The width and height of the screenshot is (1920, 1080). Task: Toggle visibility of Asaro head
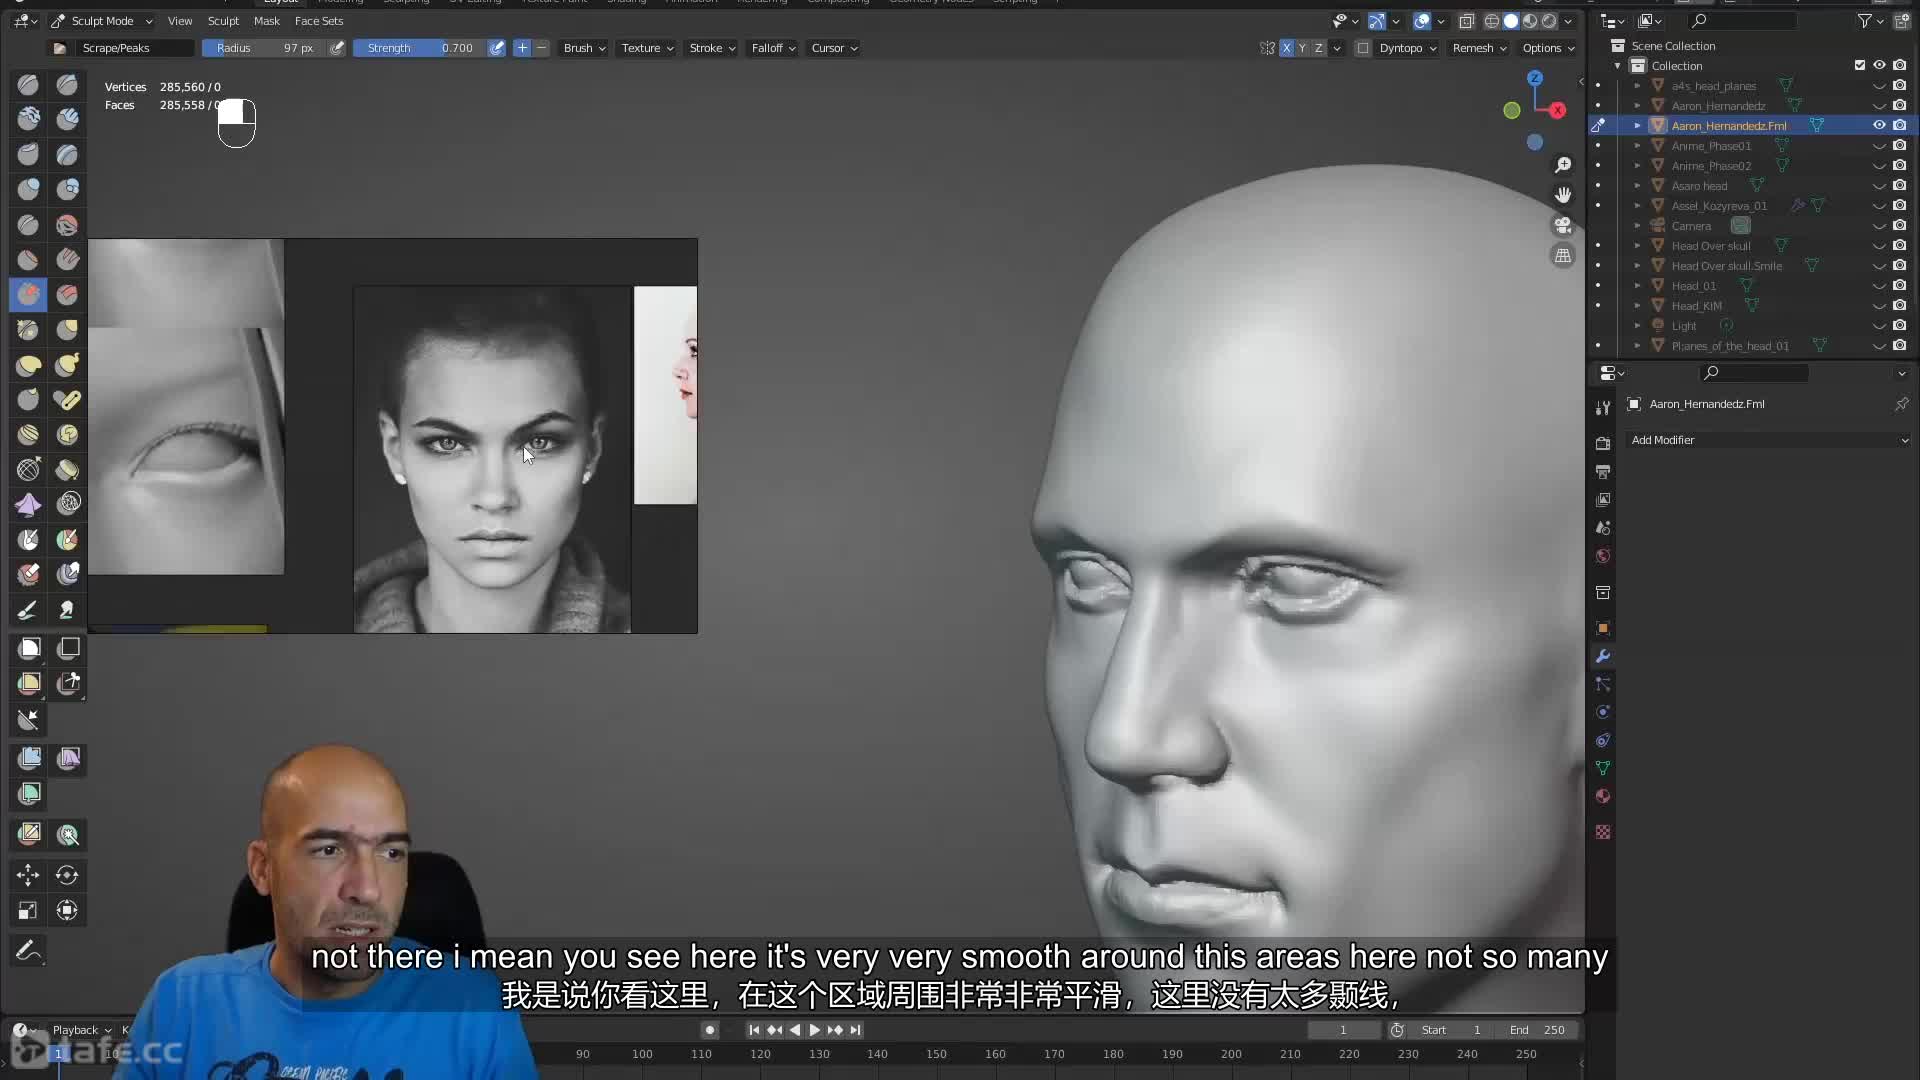(x=1879, y=185)
